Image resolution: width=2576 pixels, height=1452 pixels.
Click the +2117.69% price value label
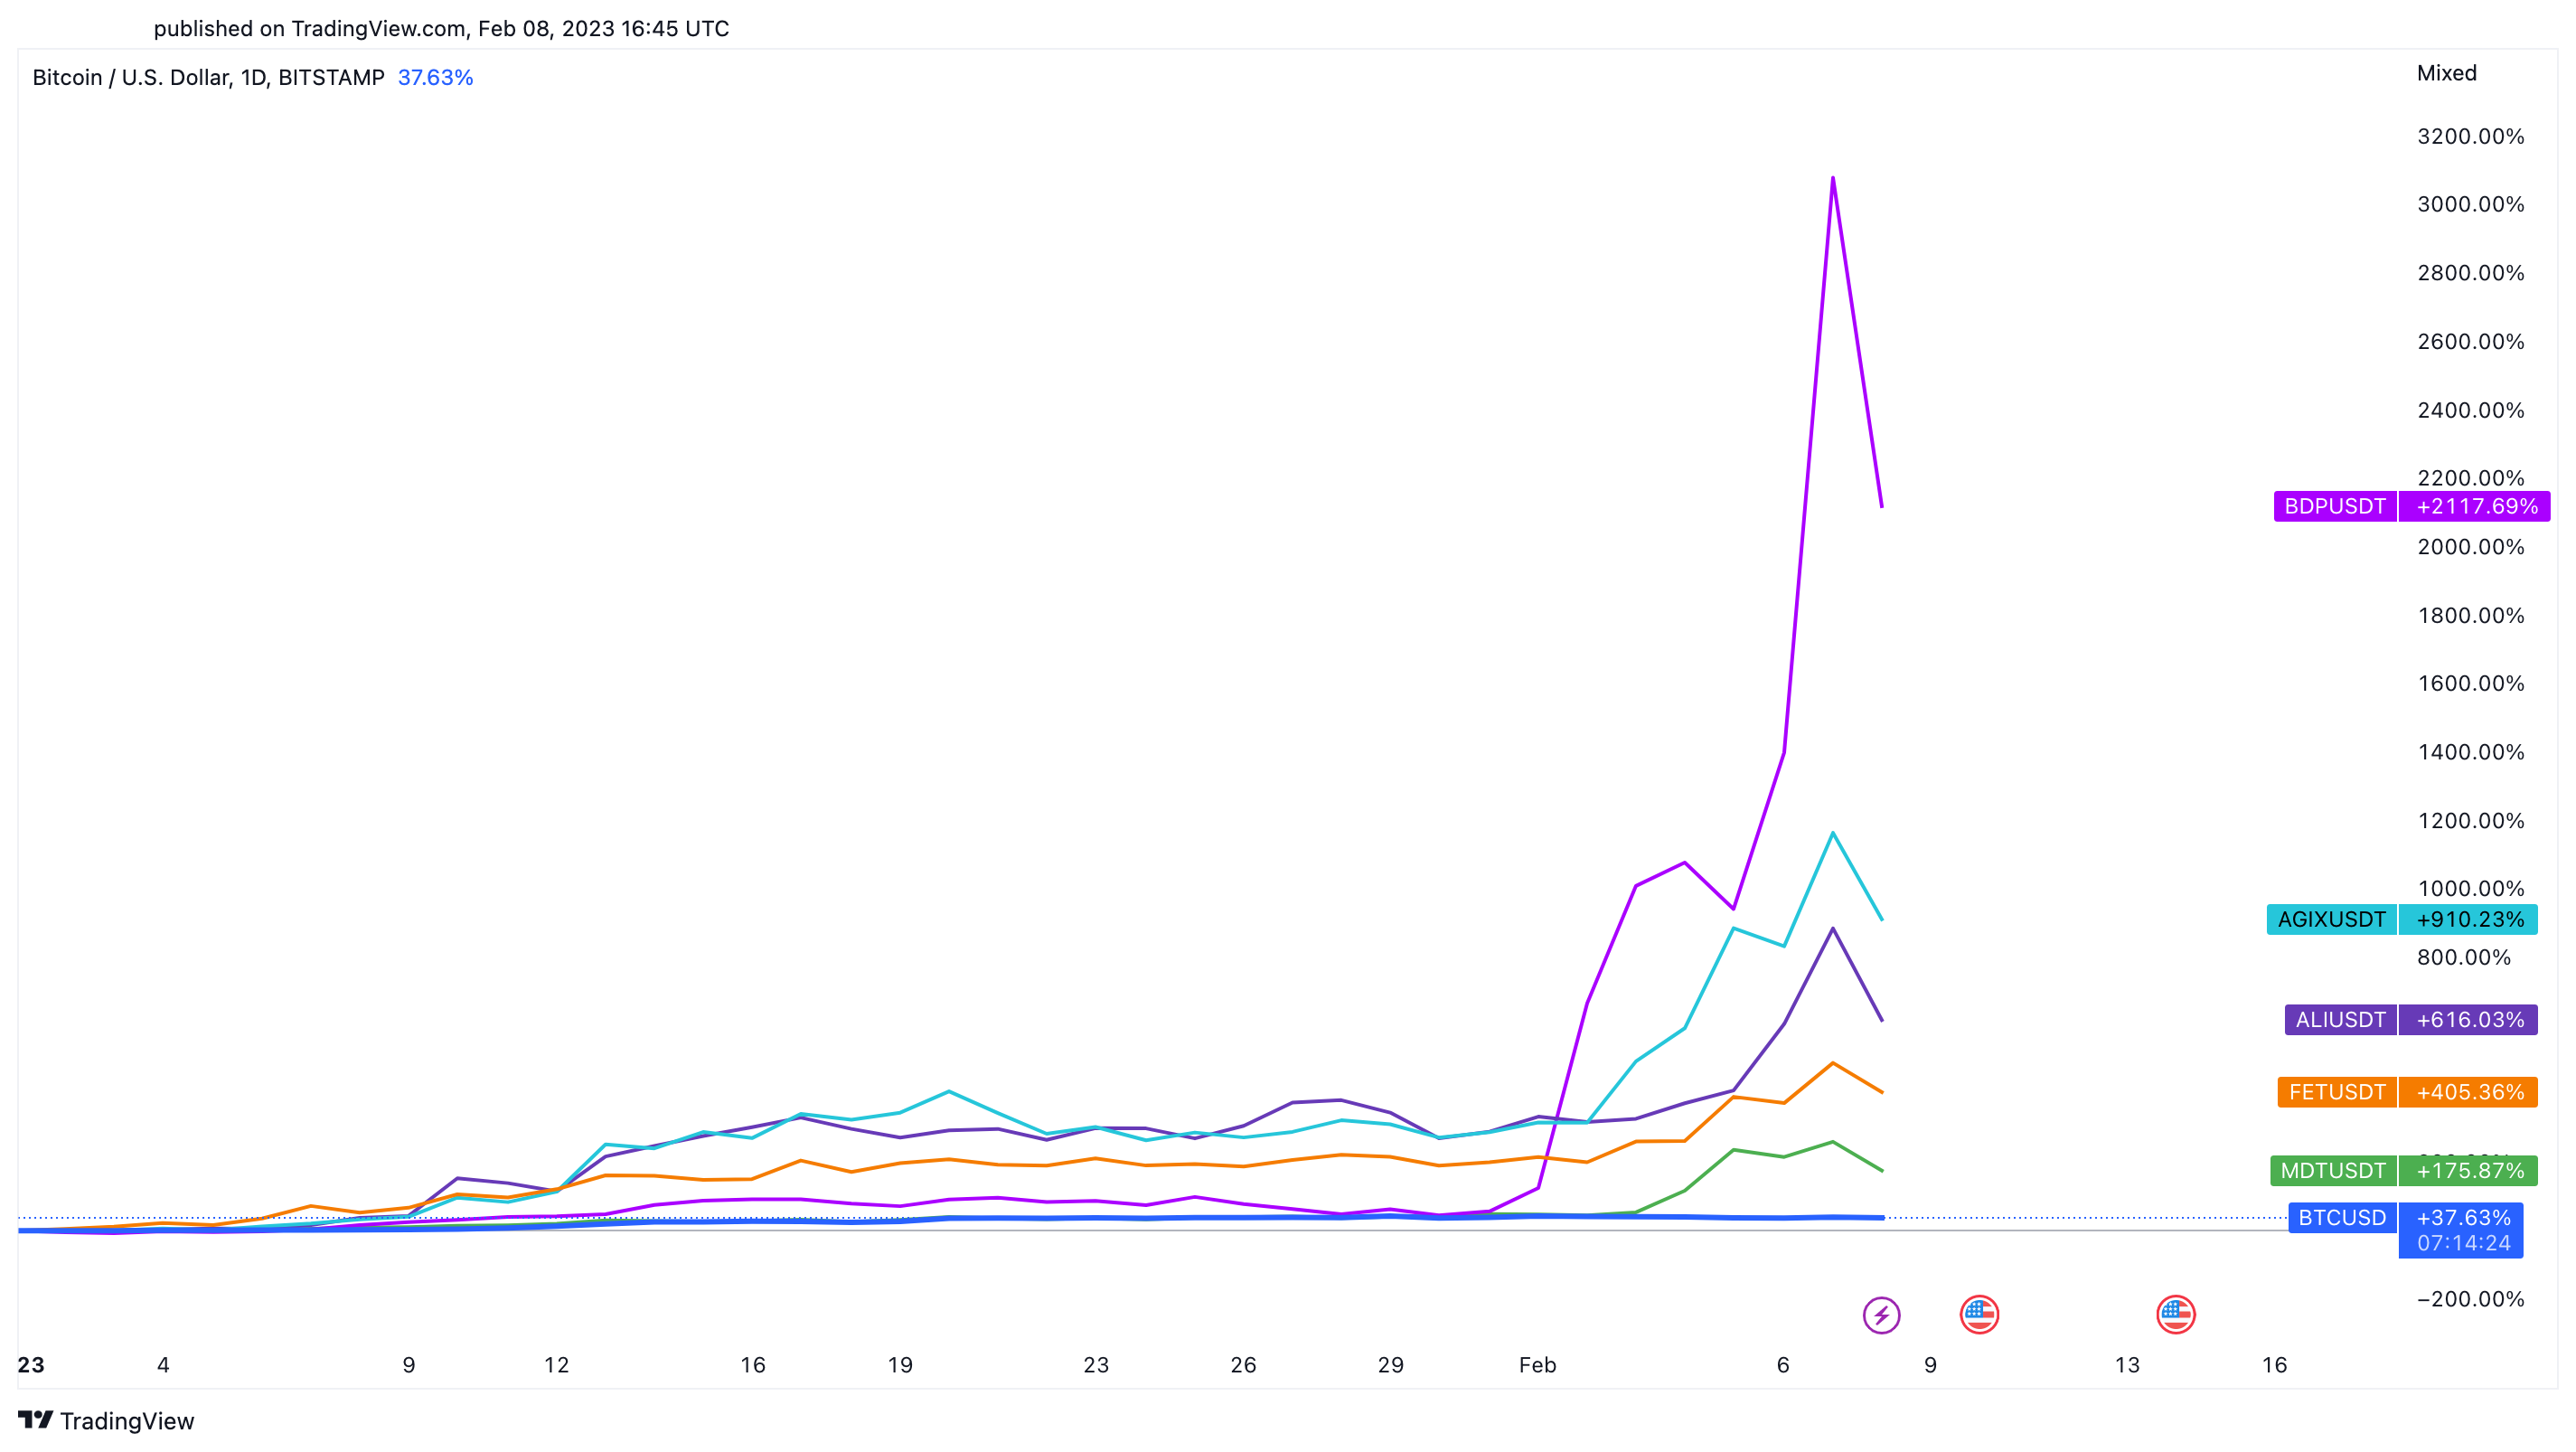tap(2476, 506)
